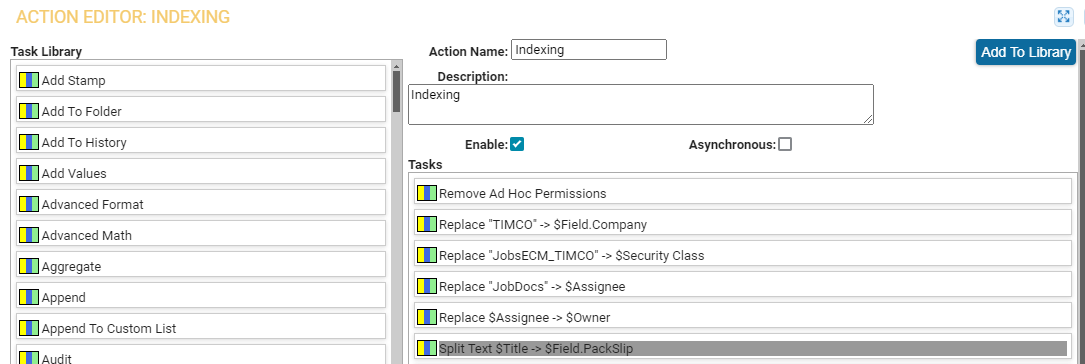Click the Add To Folder task icon
1085x364 pixels.
(x=29, y=111)
